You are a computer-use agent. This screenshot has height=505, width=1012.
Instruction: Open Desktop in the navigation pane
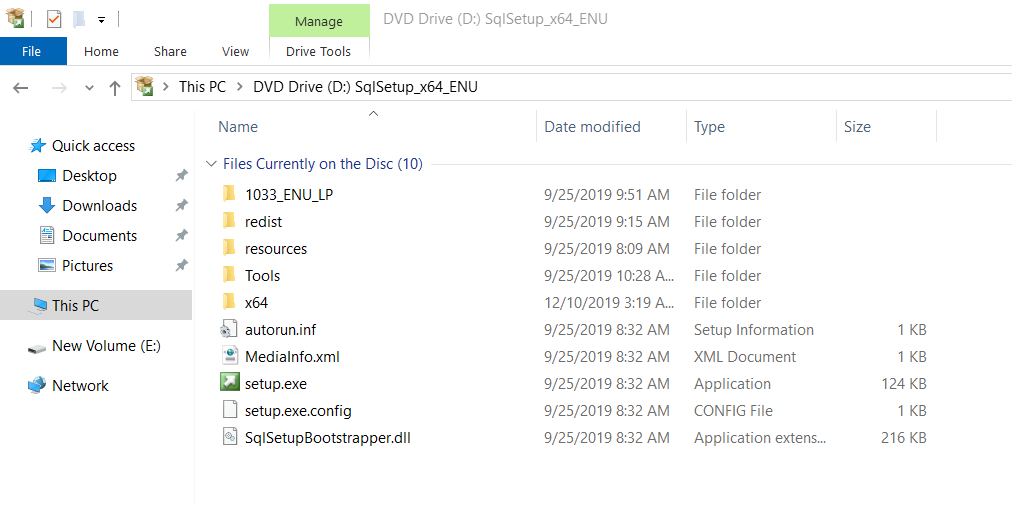pyautogui.click(x=89, y=176)
